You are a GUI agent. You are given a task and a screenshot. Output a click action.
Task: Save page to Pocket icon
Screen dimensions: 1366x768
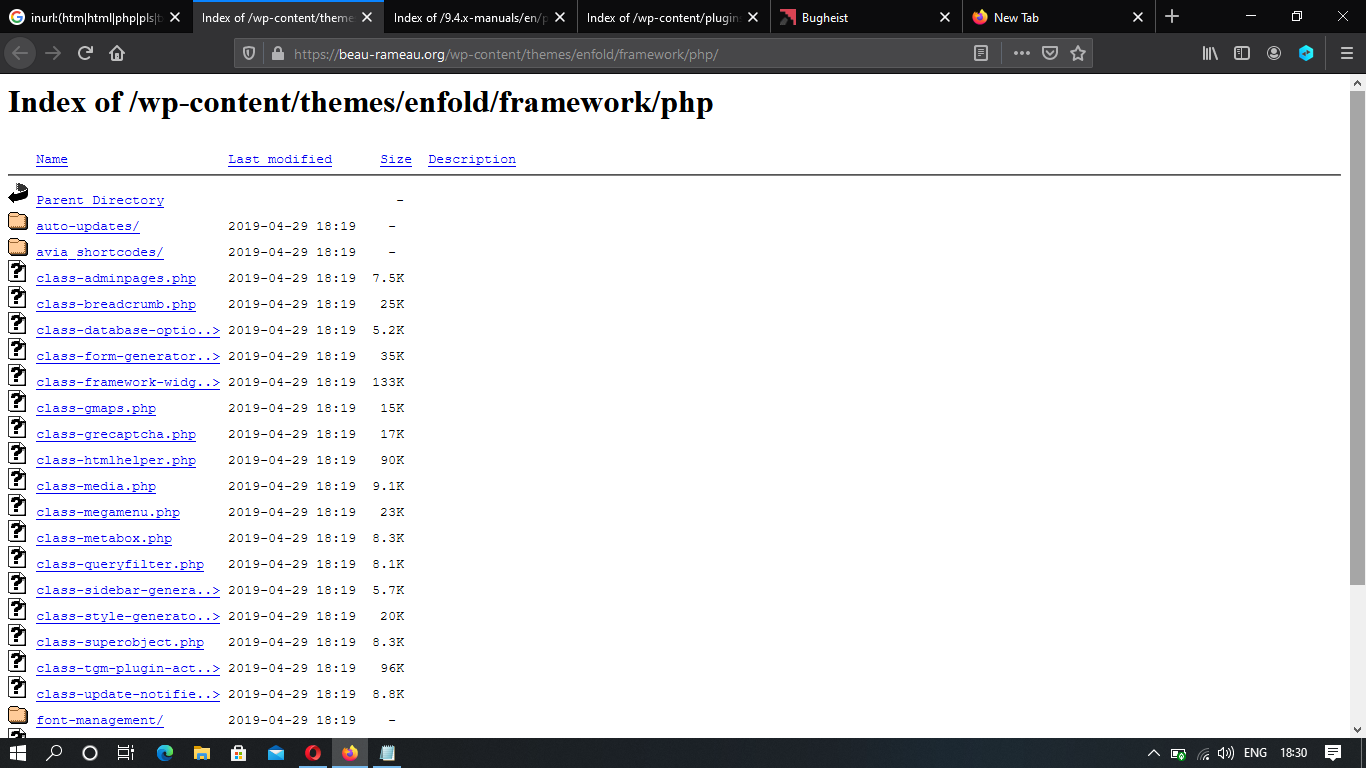pyautogui.click(x=1050, y=54)
